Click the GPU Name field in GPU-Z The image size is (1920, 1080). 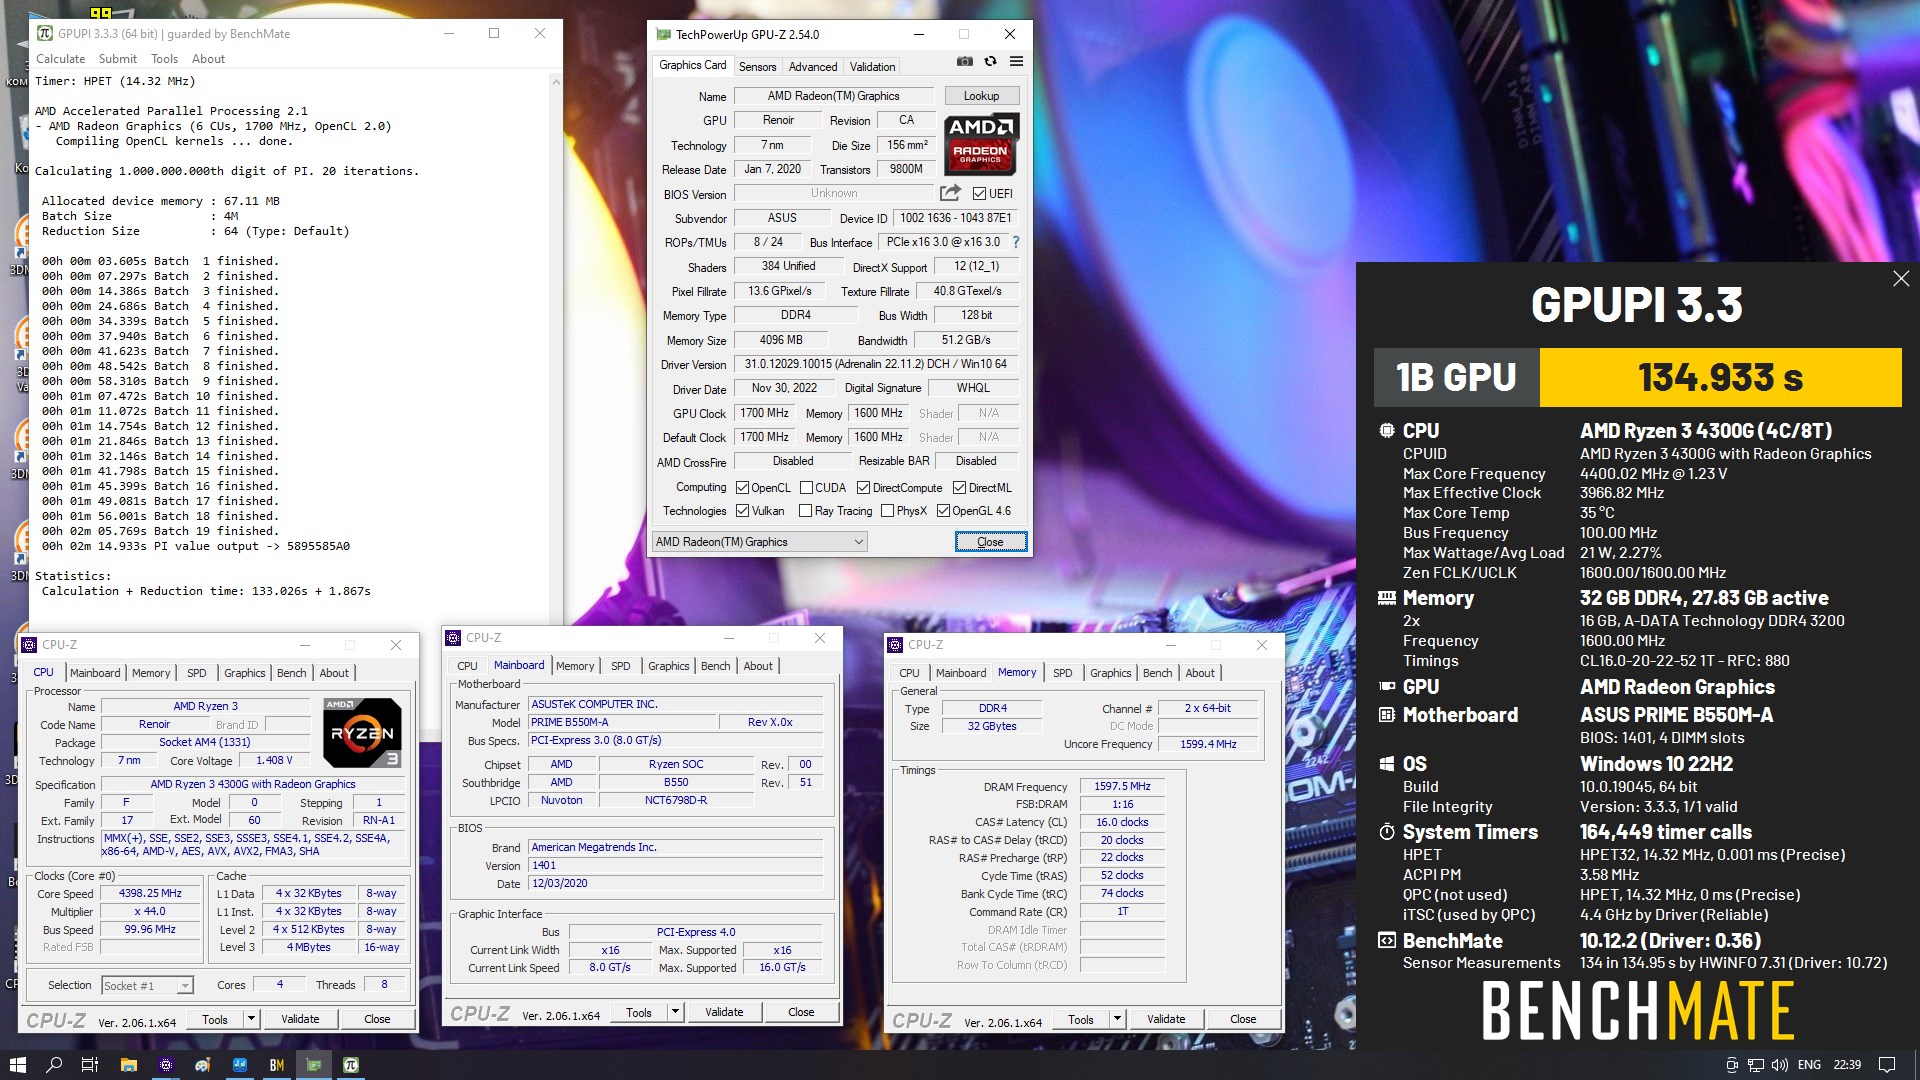pyautogui.click(x=833, y=96)
